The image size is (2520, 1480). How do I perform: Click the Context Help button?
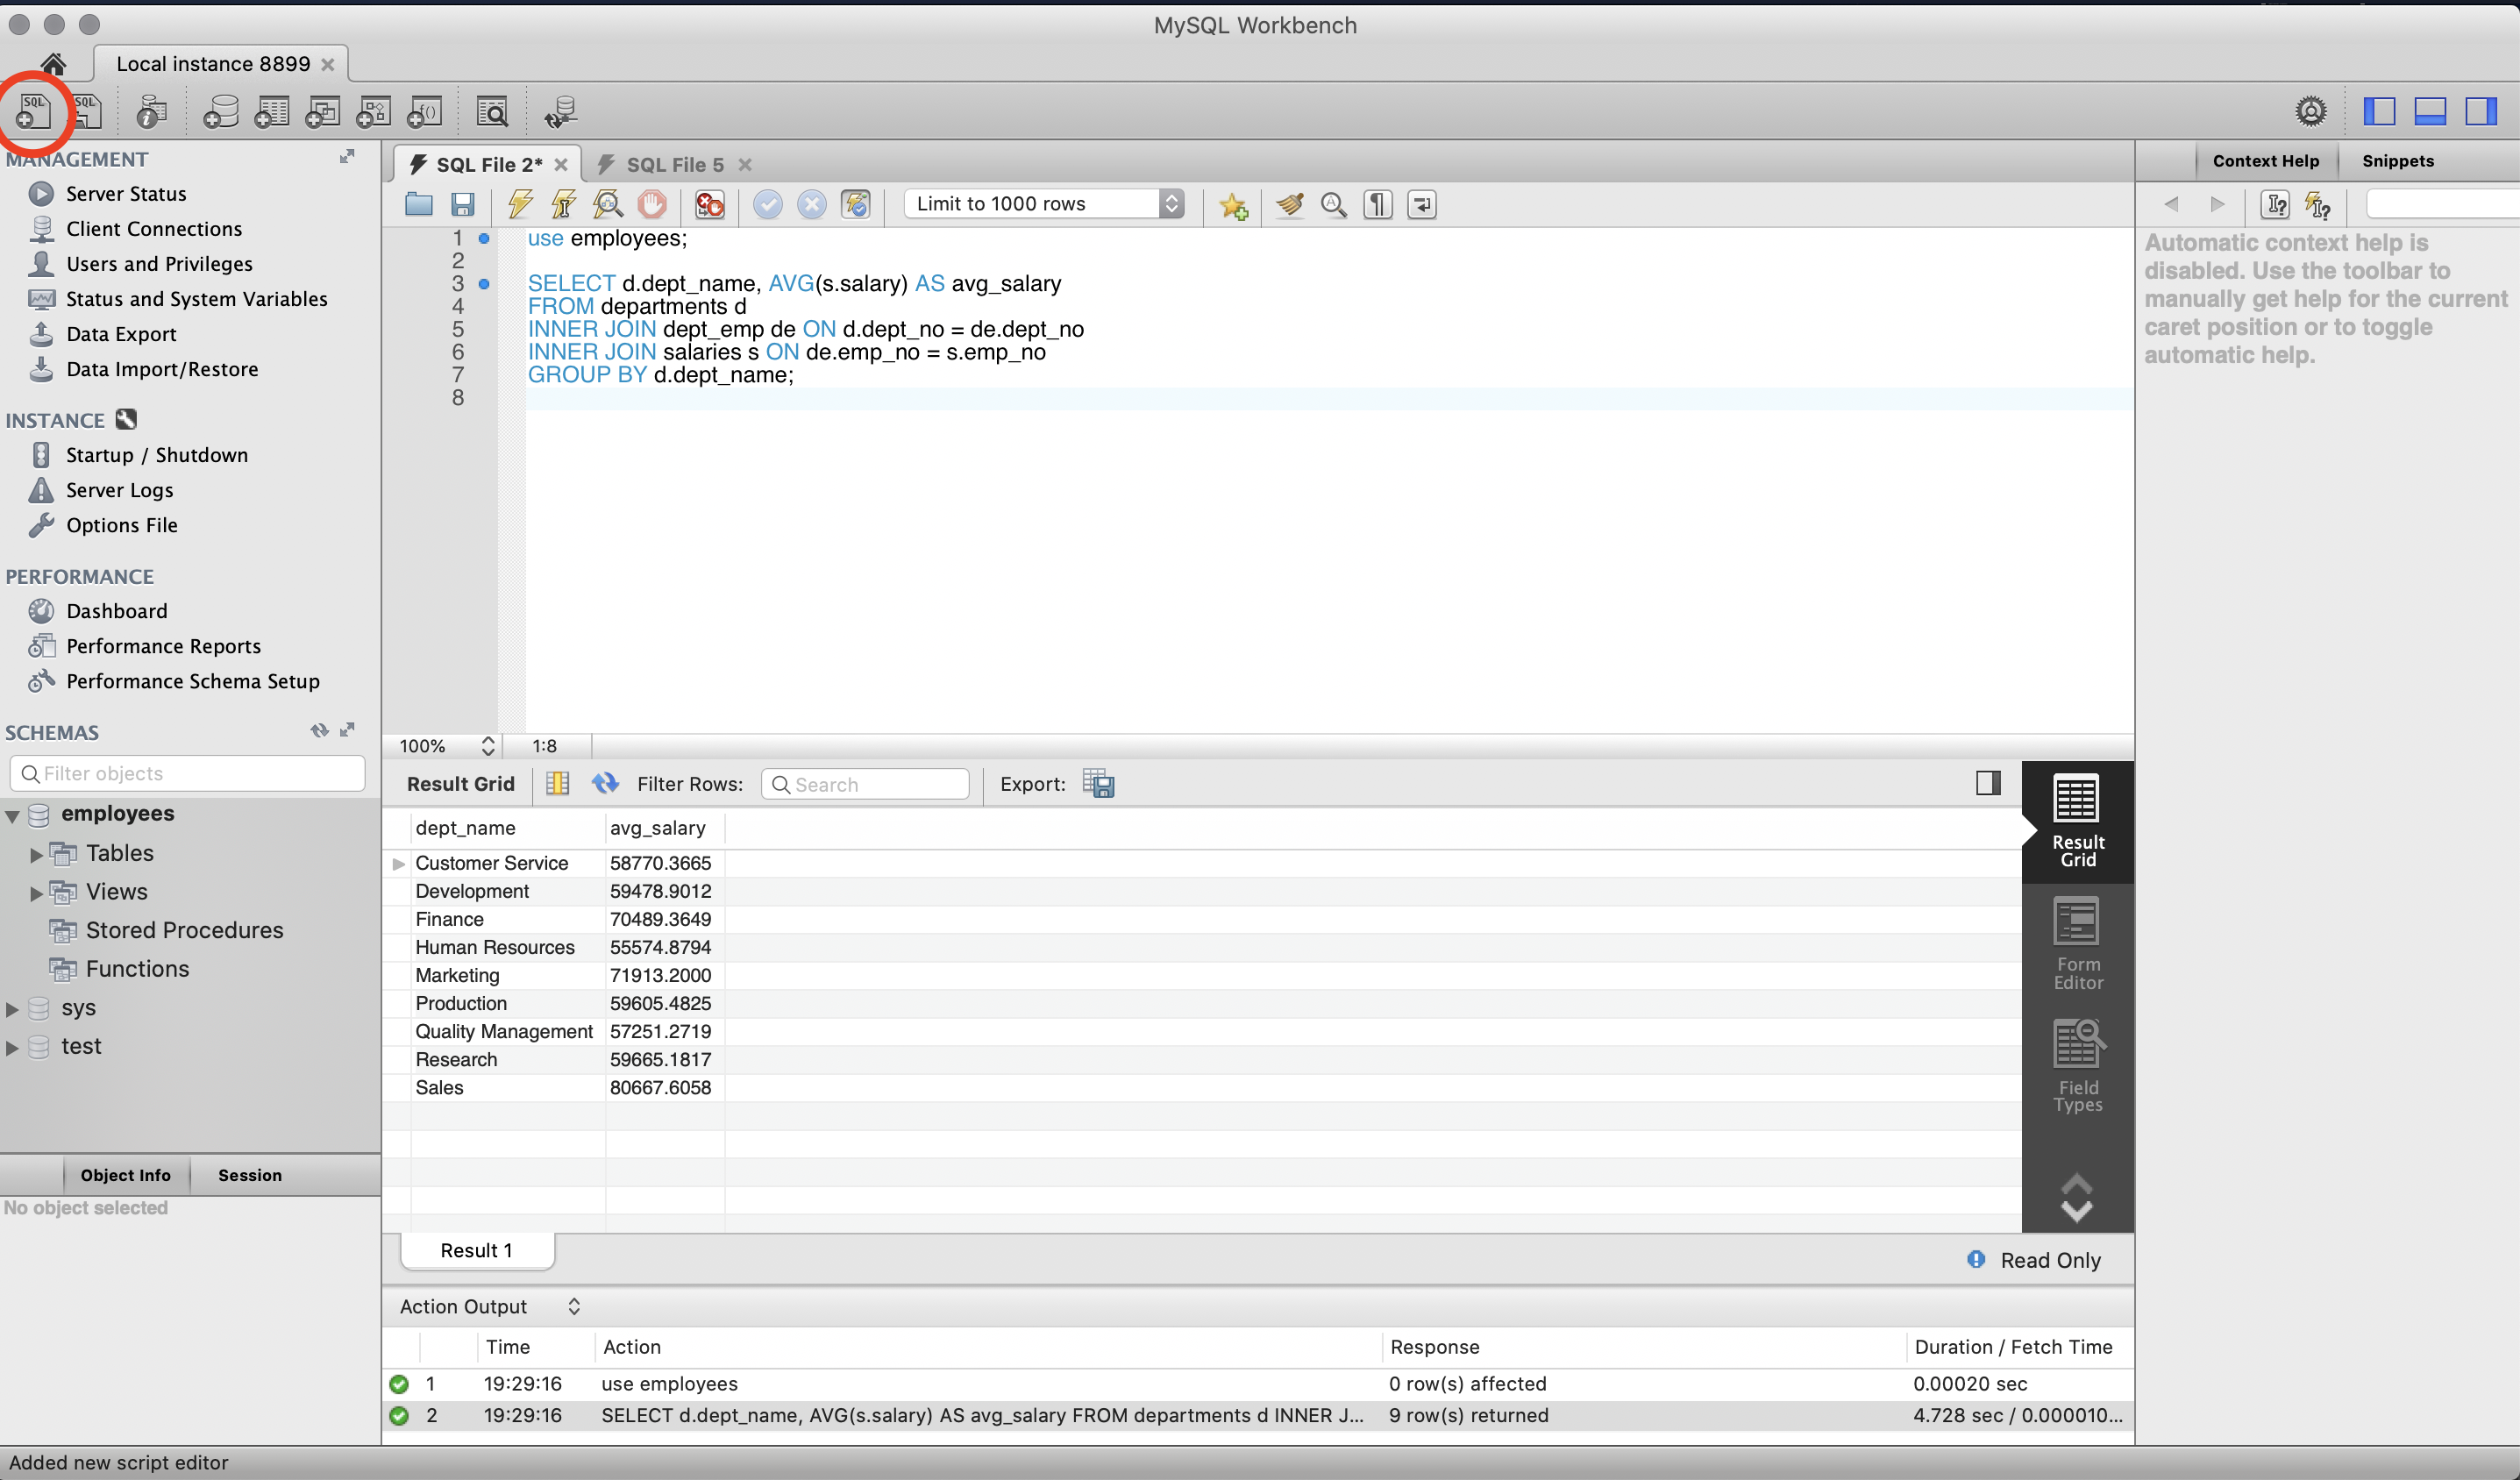coord(2268,160)
